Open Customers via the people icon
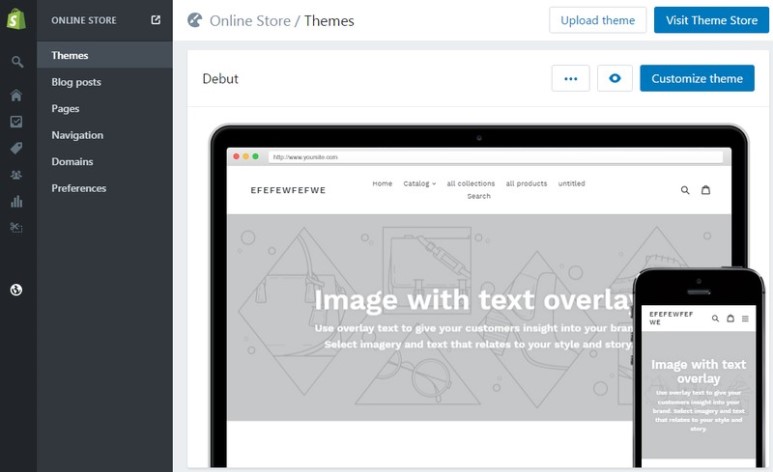773x472 pixels. click(x=17, y=175)
